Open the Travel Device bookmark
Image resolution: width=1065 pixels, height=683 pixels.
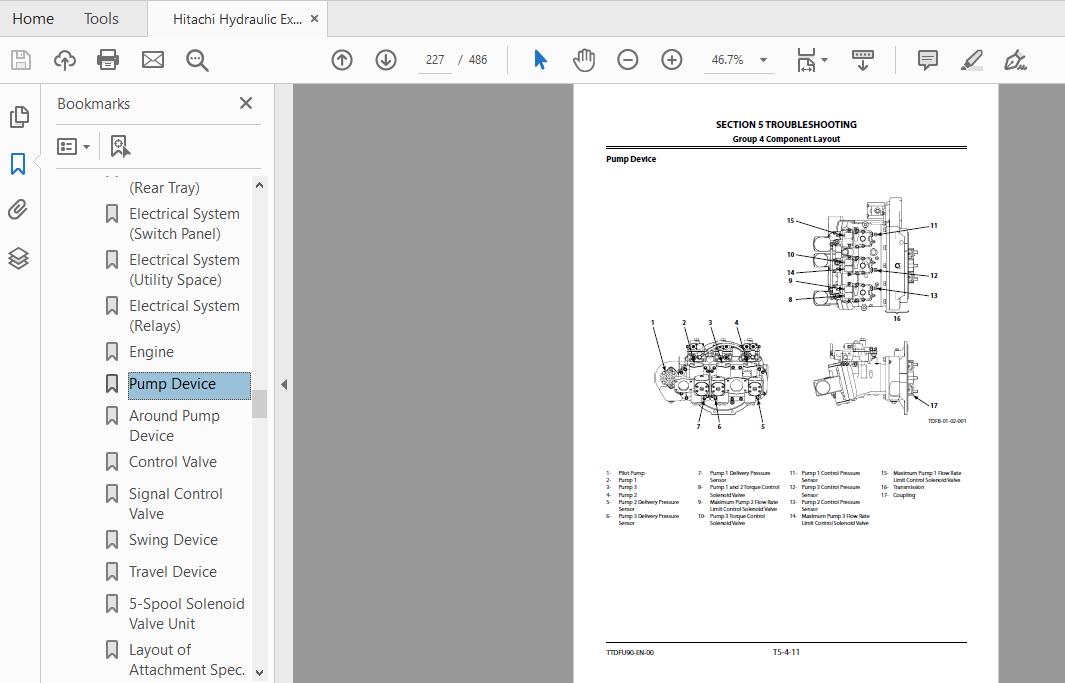(x=173, y=572)
